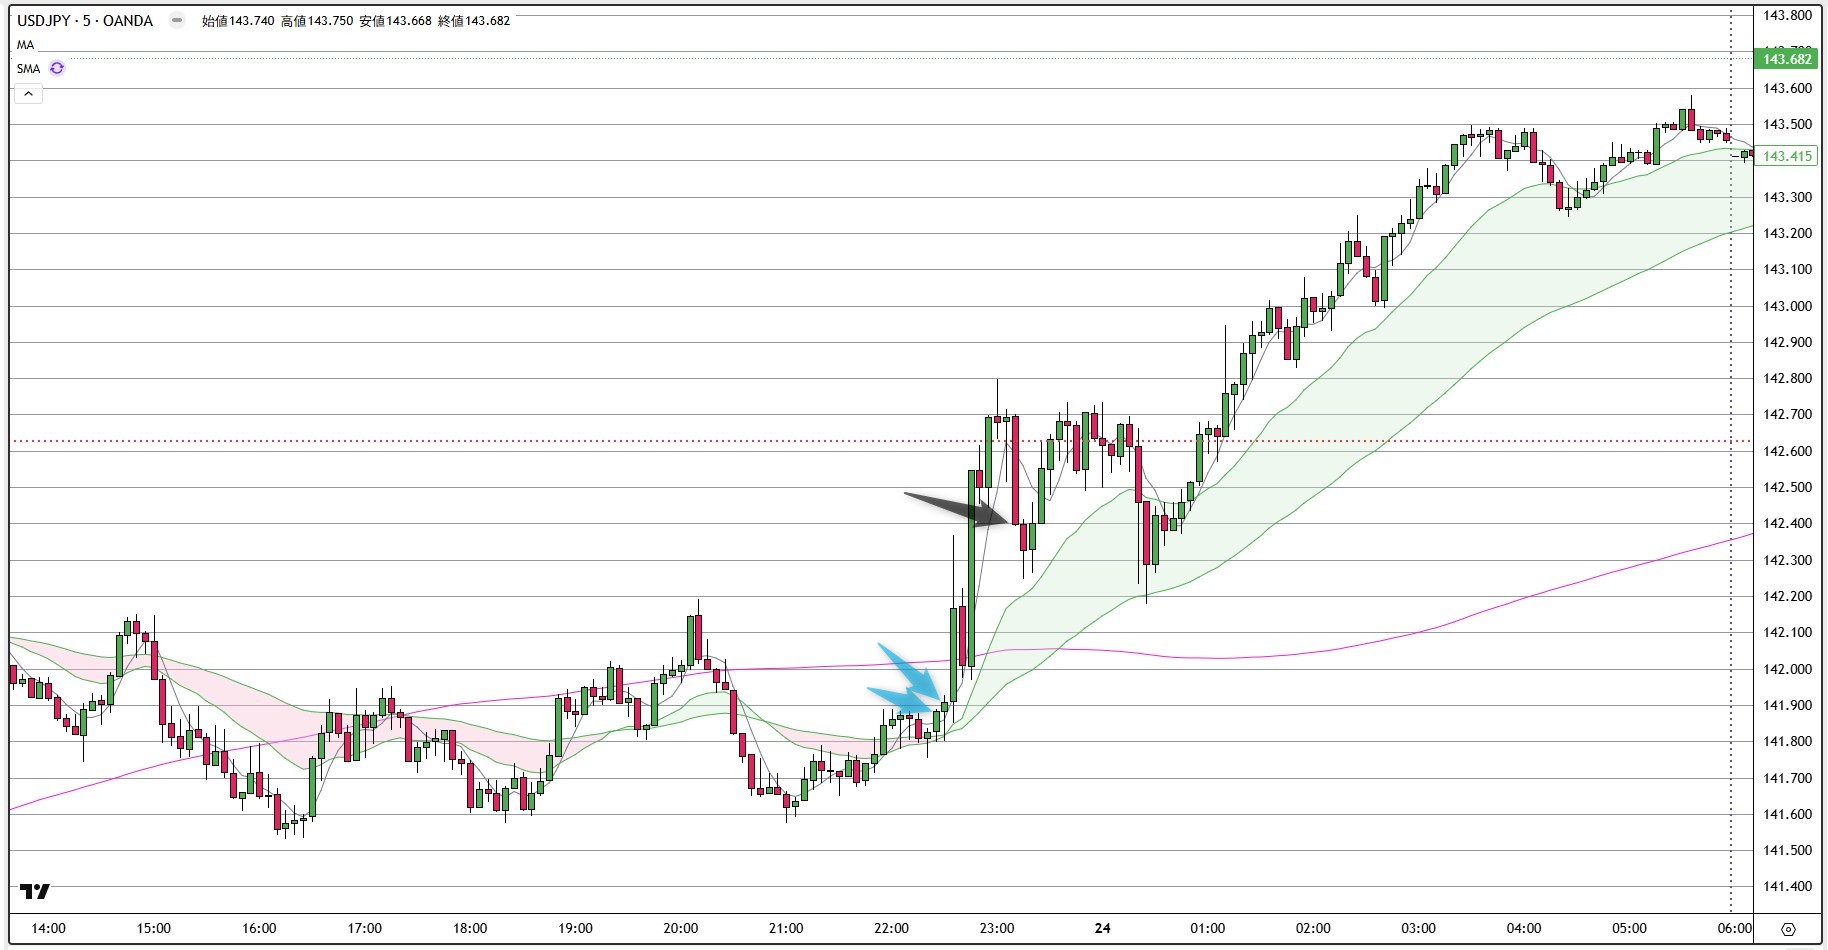Click the 141.900 price axis label

[1787, 705]
